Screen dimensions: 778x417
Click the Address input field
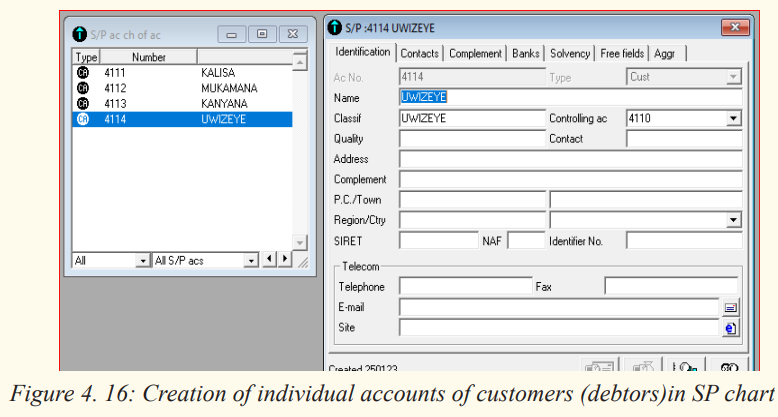[571, 159]
